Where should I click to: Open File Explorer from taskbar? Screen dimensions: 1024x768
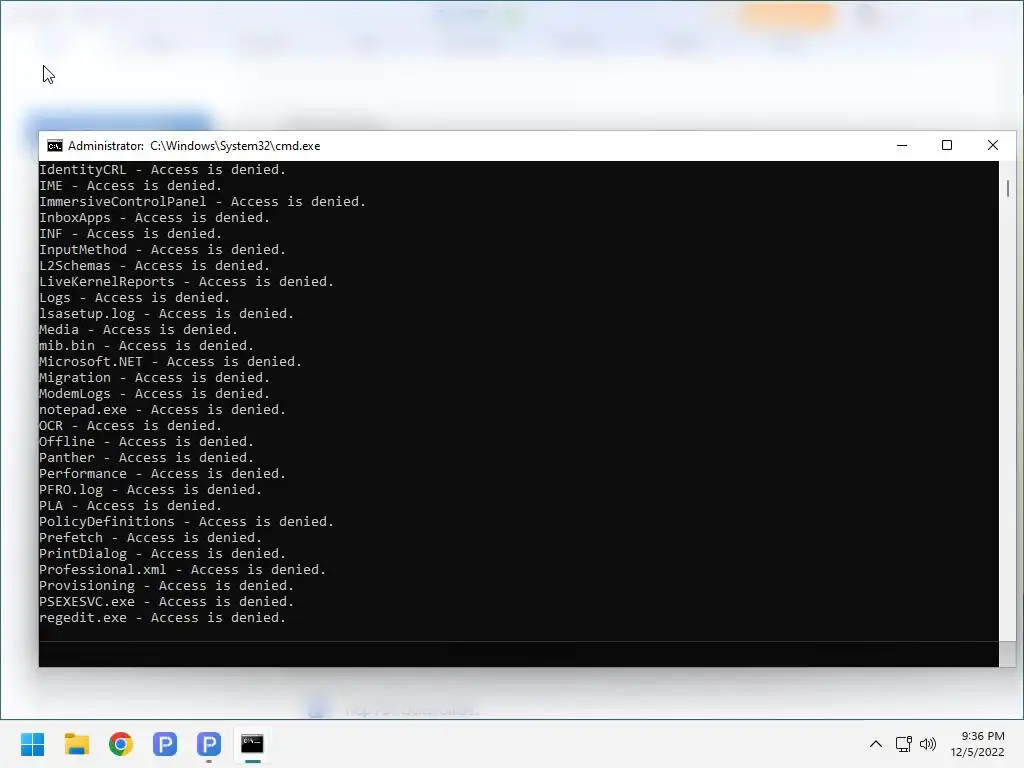point(76,744)
